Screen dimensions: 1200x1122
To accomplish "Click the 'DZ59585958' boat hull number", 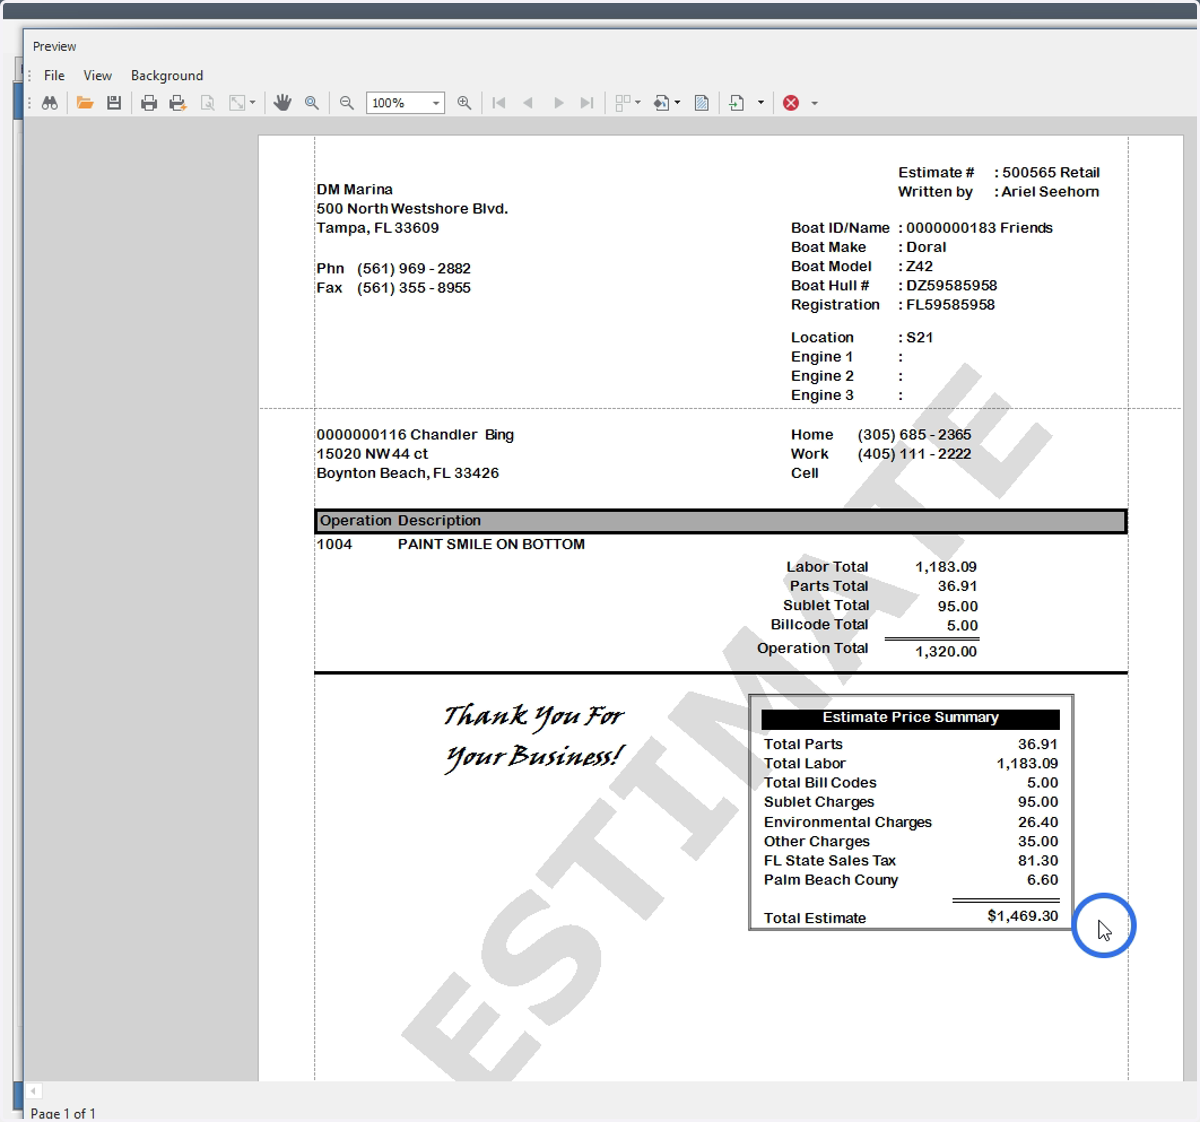I will pos(951,286).
